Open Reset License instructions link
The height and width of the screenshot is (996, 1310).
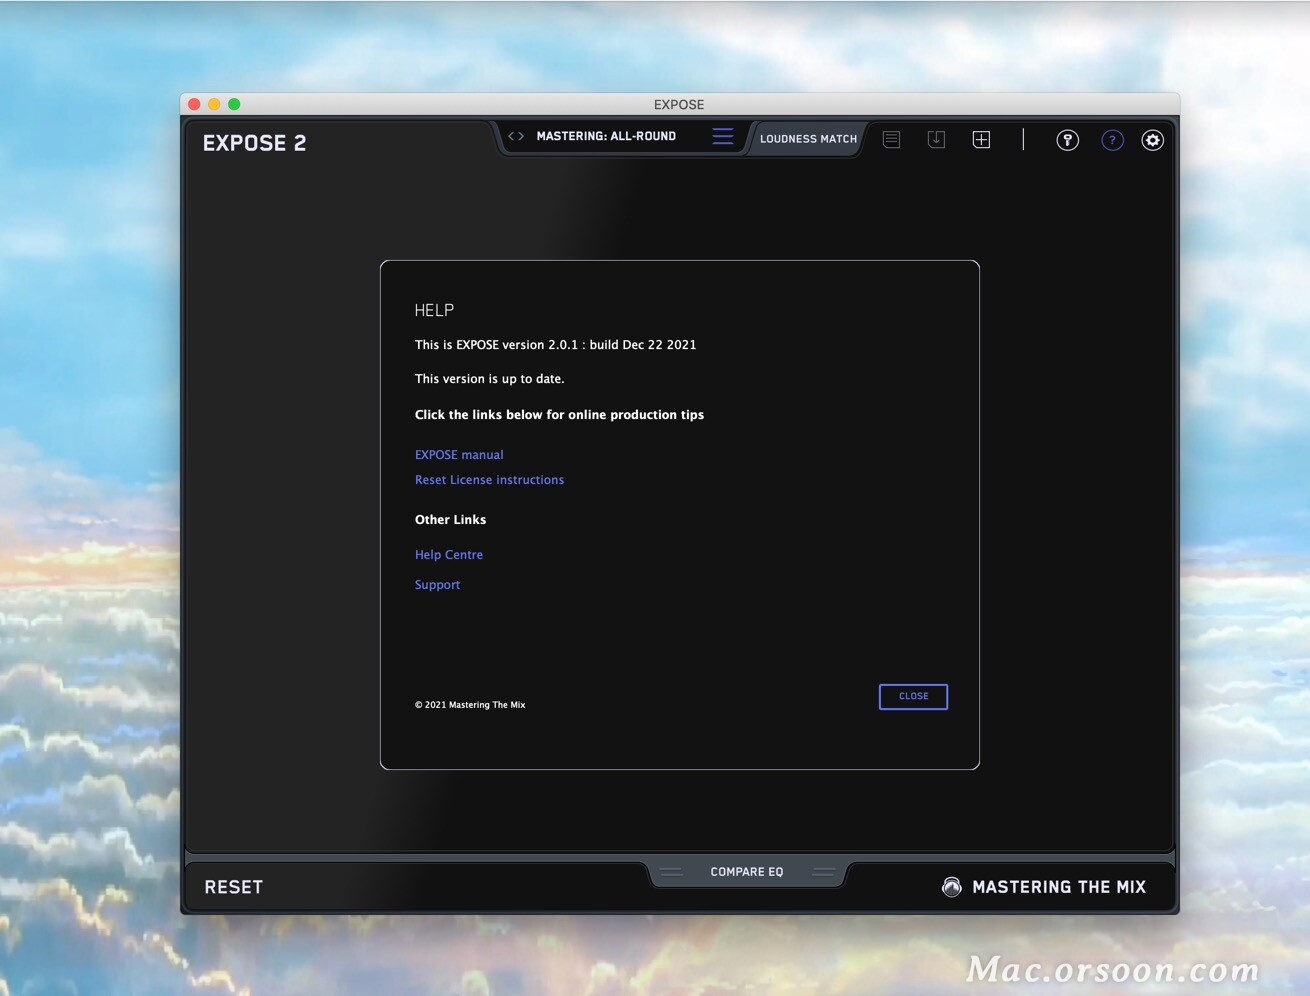489,480
